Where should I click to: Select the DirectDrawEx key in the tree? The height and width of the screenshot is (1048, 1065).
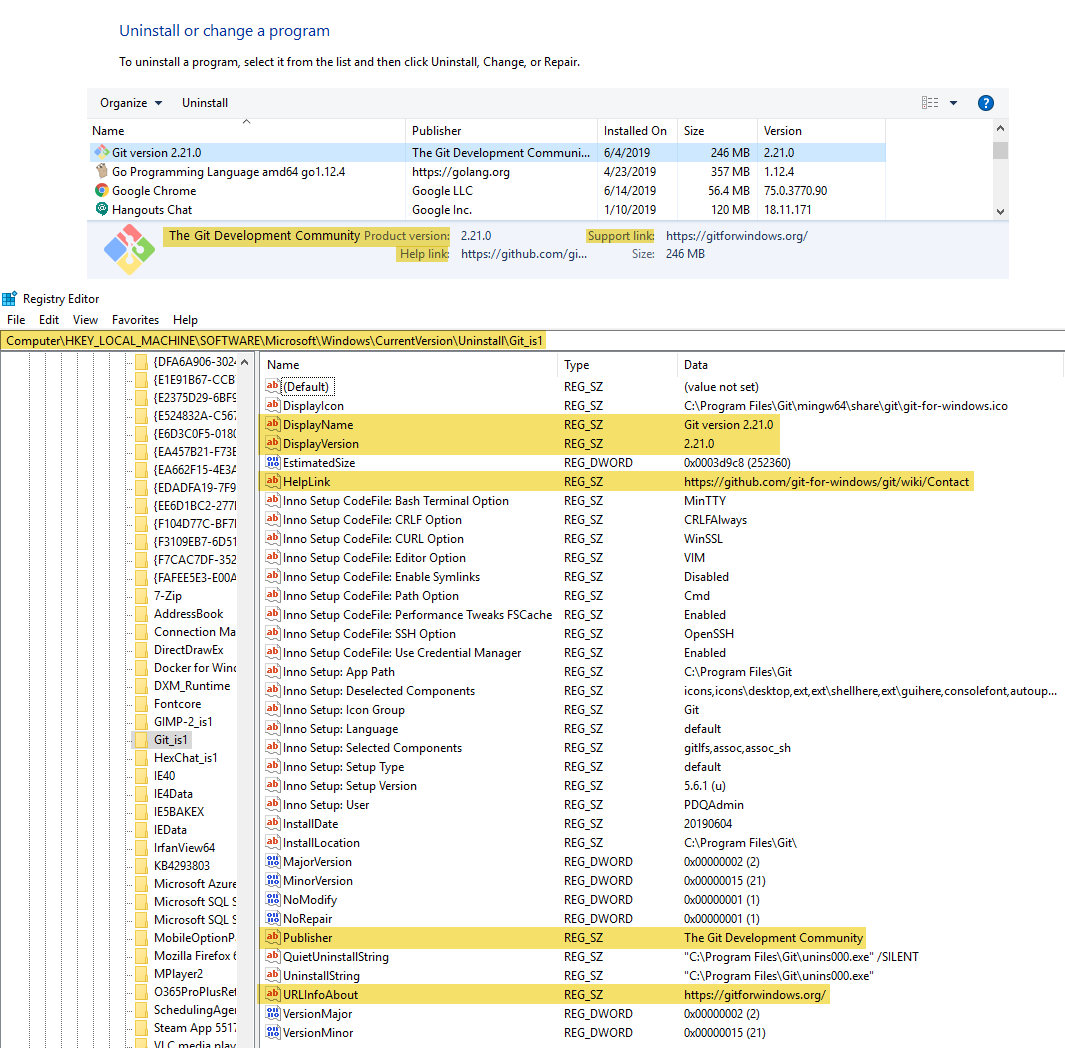tap(188, 649)
